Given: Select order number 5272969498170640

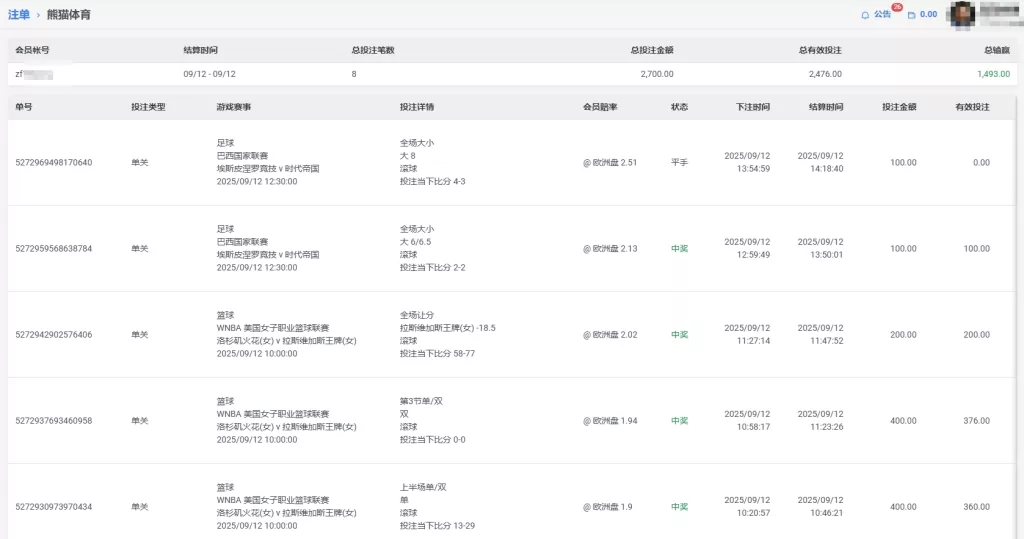Looking at the screenshot, I should pyautogui.click(x=54, y=162).
